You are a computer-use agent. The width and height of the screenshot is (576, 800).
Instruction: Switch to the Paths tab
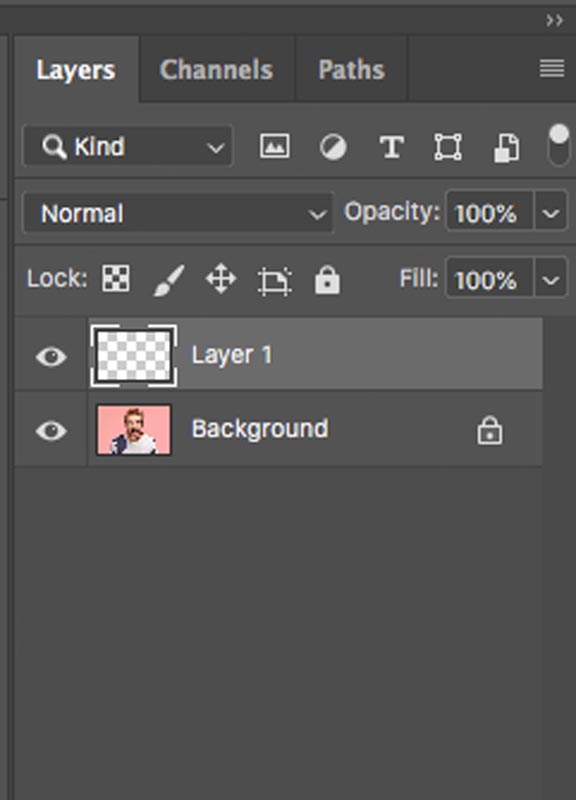(x=351, y=69)
